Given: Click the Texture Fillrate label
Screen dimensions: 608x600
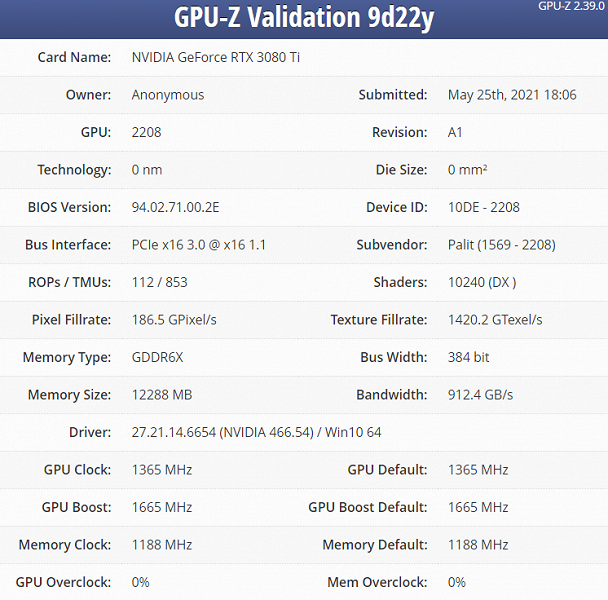Looking at the screenshot, I should [379, 320].
